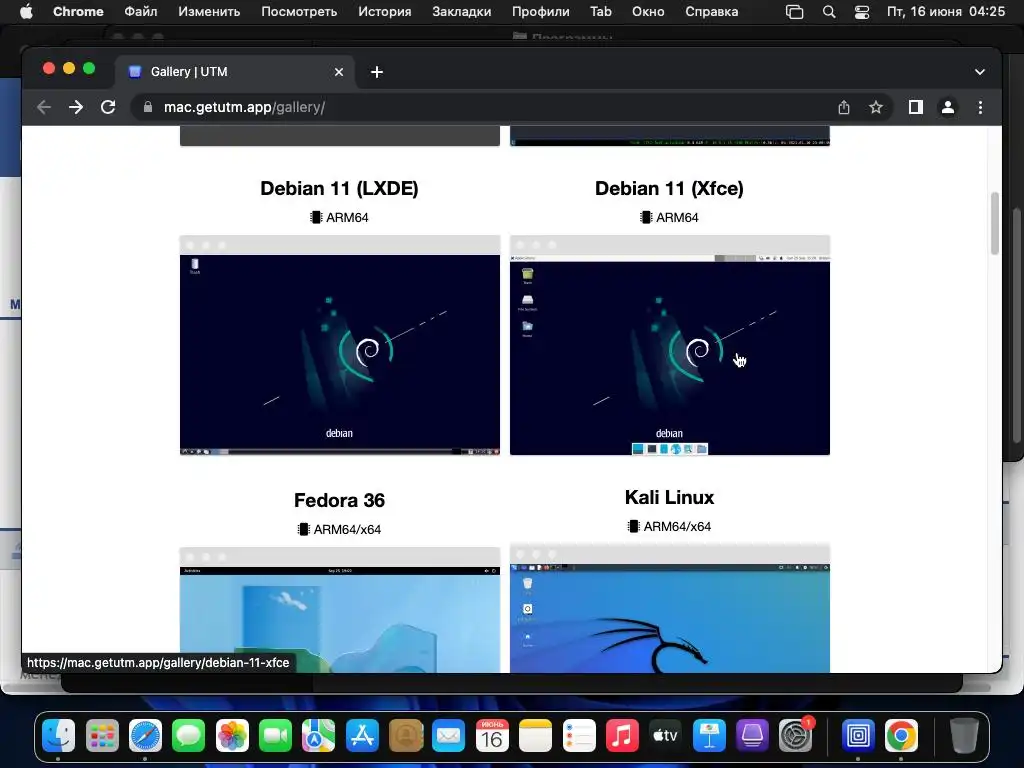
Task: Open Control Center in the menu bar
Action: (862, 12)
